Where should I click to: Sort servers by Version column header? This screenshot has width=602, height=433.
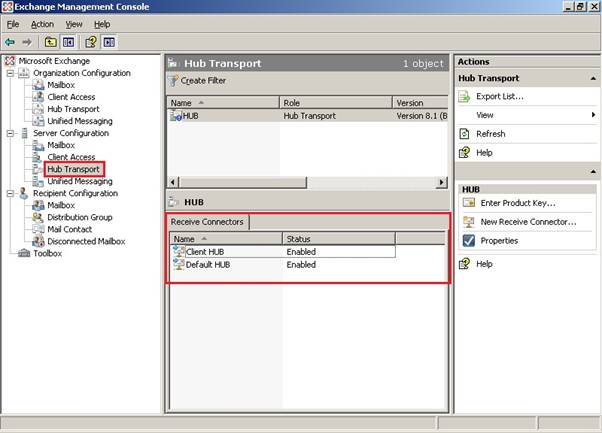point(420,103)
